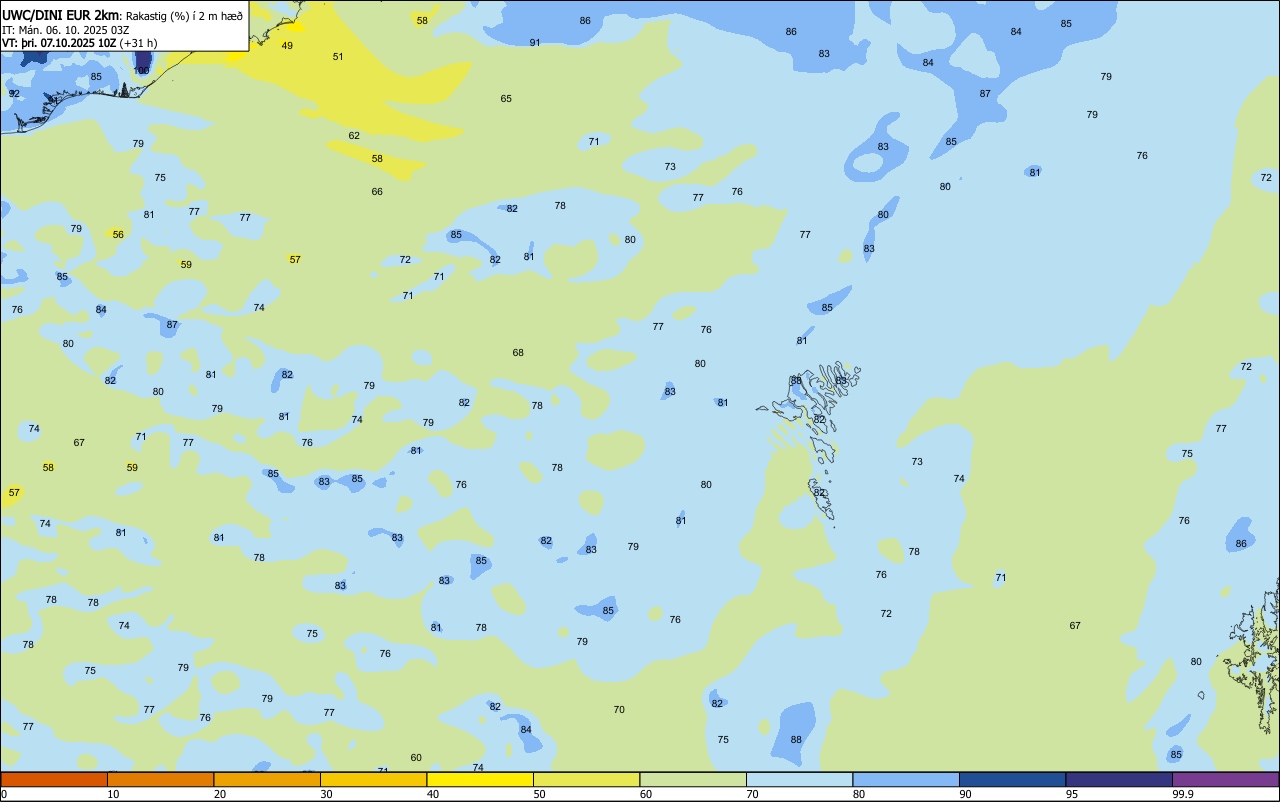Click the '40' legend scale label
This screenshot has width=1280, height=802.
click(433, 794)
